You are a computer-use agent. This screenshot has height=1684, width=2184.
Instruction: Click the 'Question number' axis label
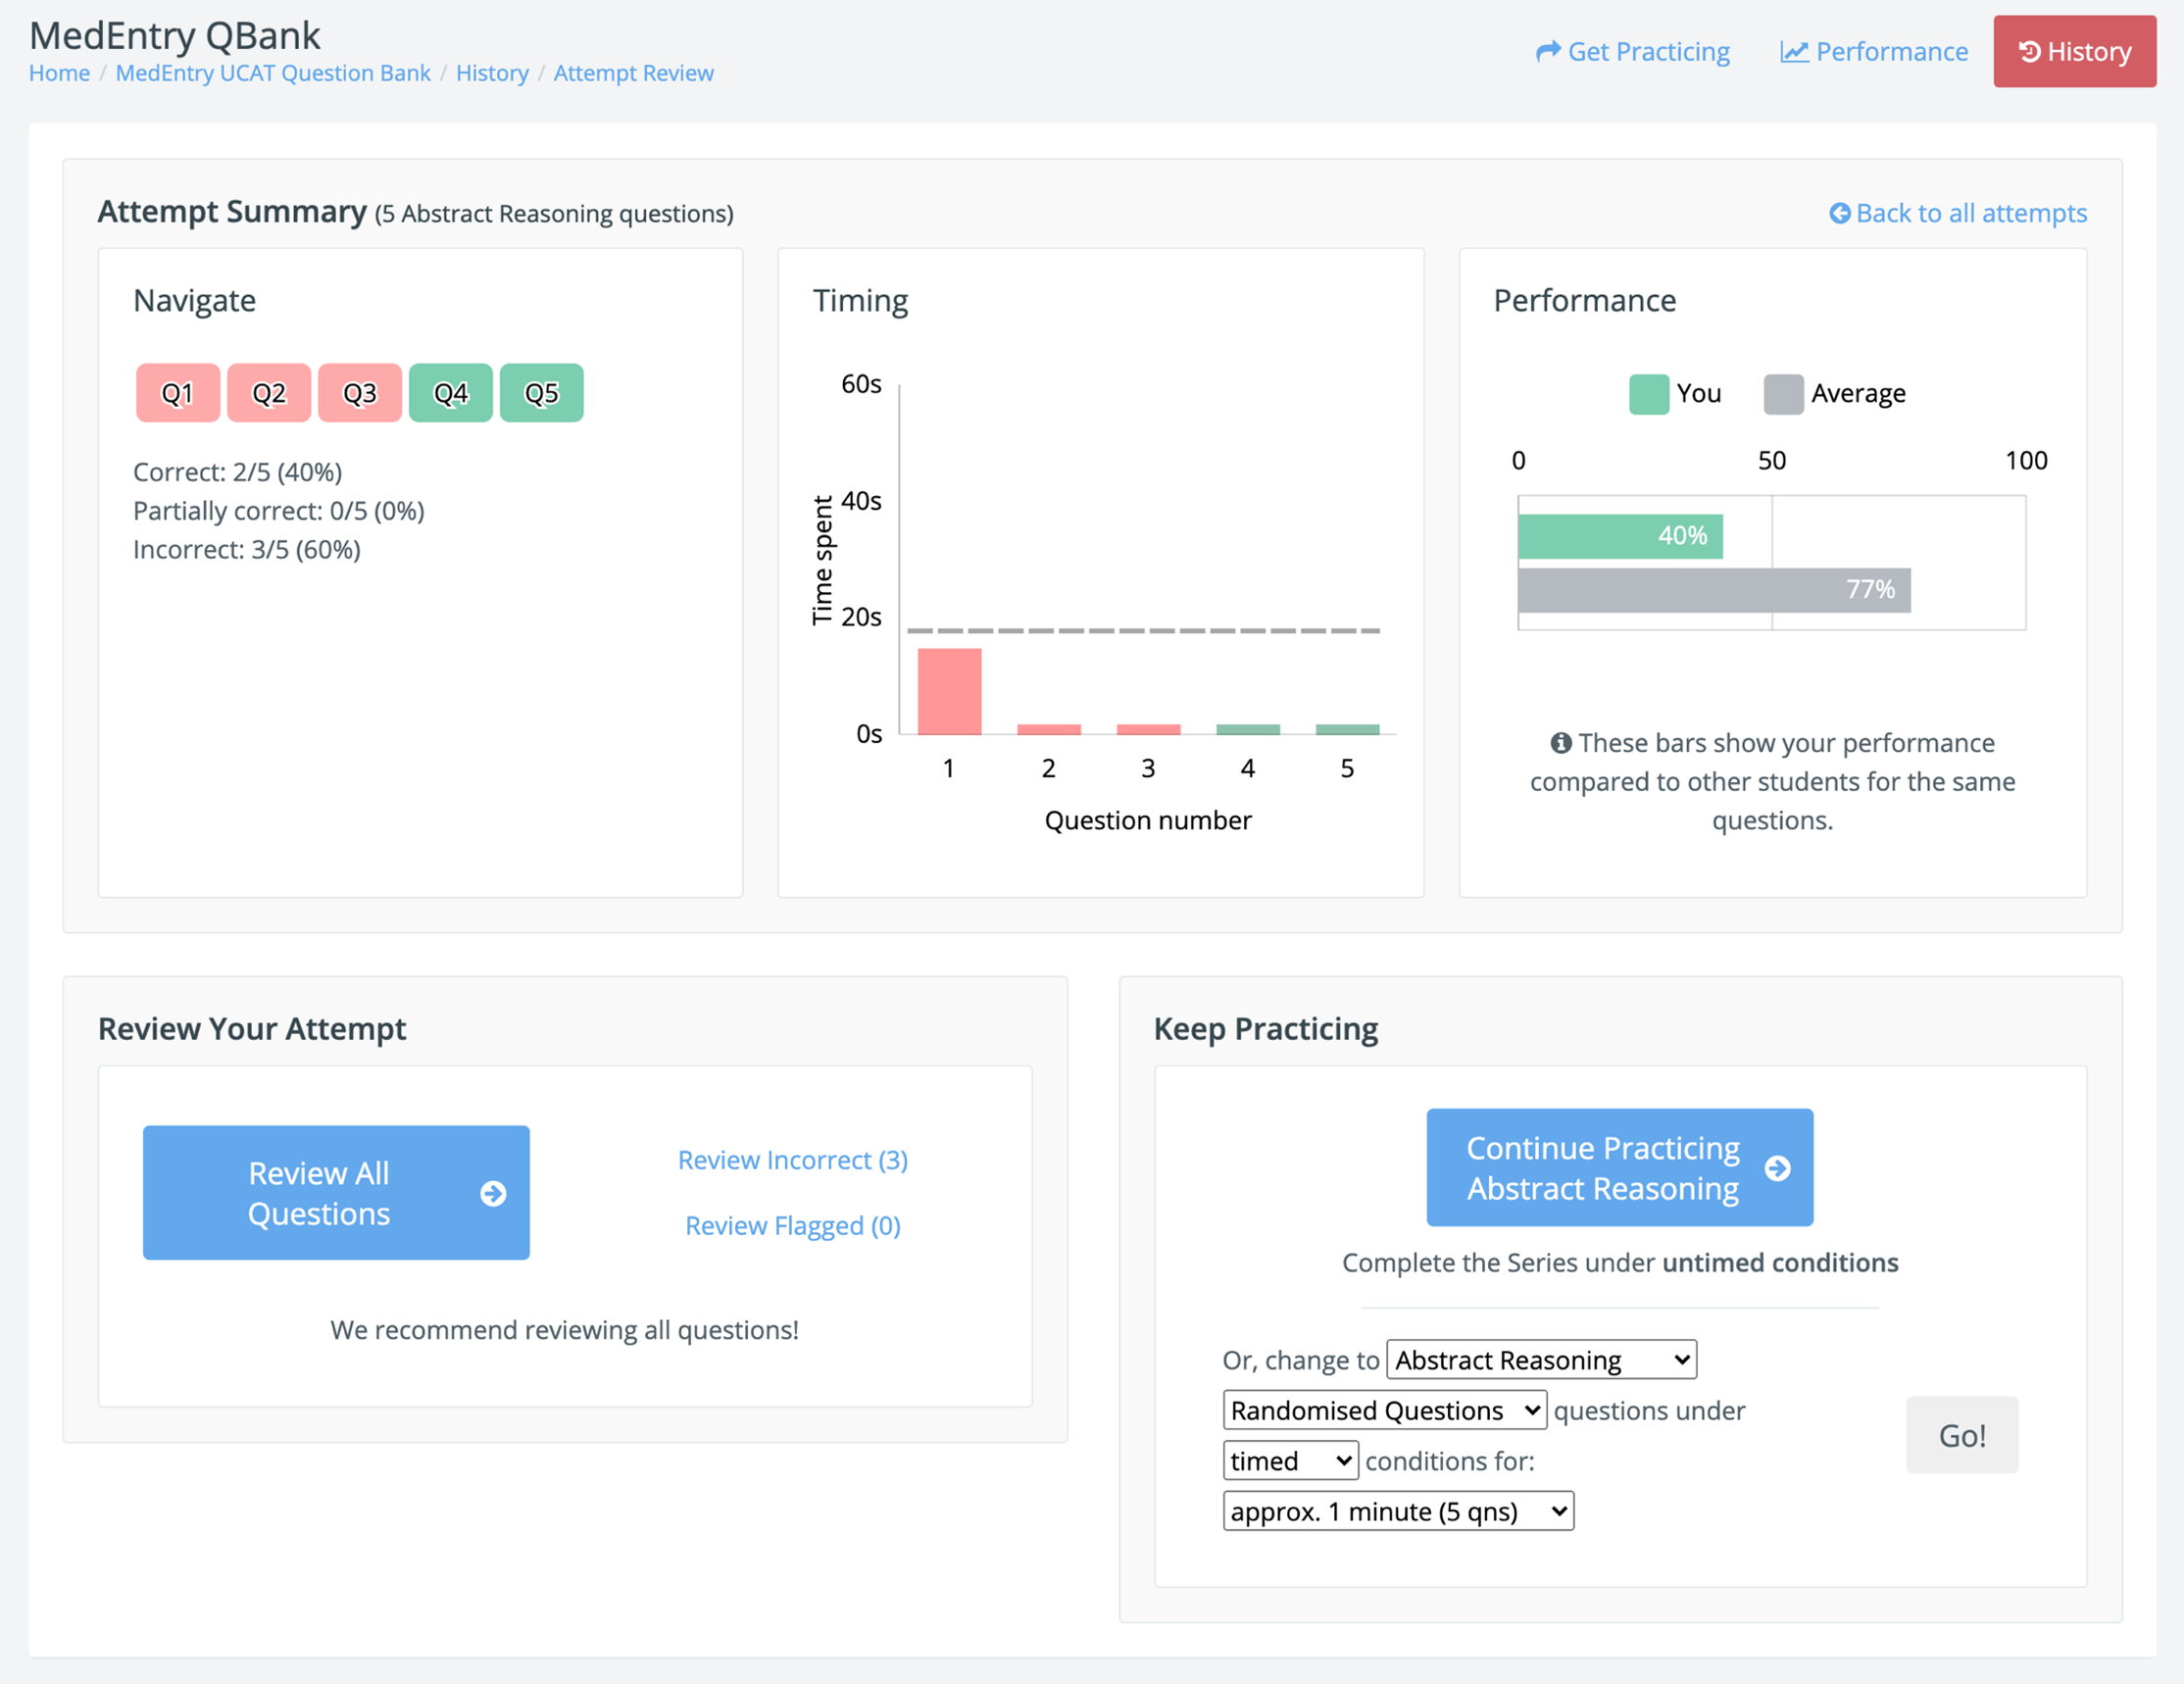click(1148, 820)
